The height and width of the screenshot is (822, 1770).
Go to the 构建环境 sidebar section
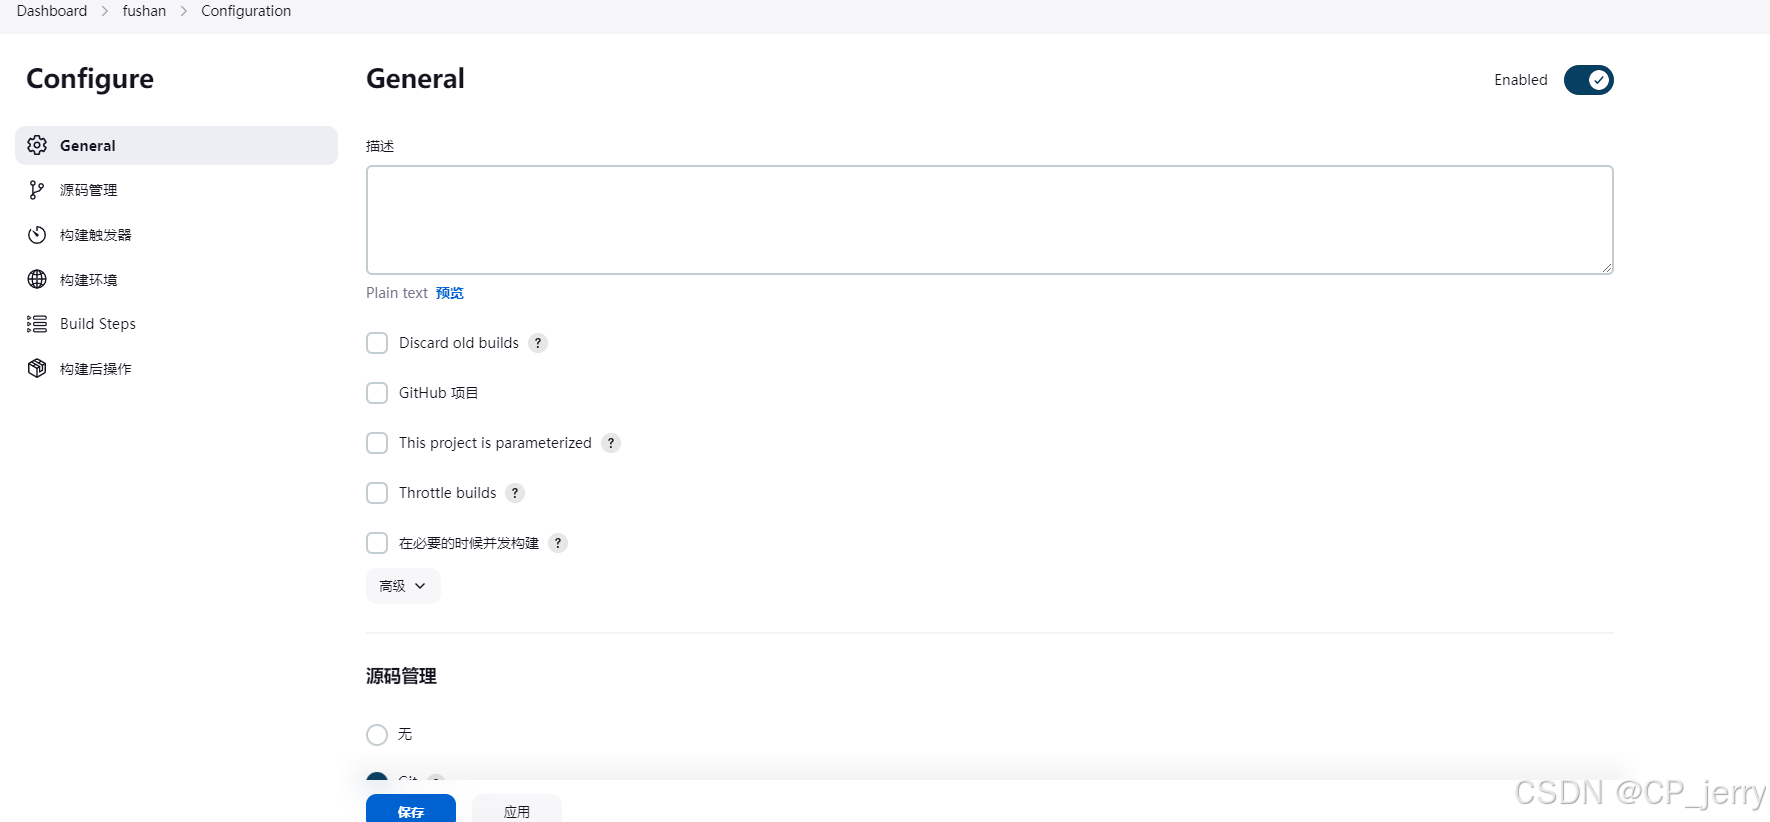[x=176, y=279]
